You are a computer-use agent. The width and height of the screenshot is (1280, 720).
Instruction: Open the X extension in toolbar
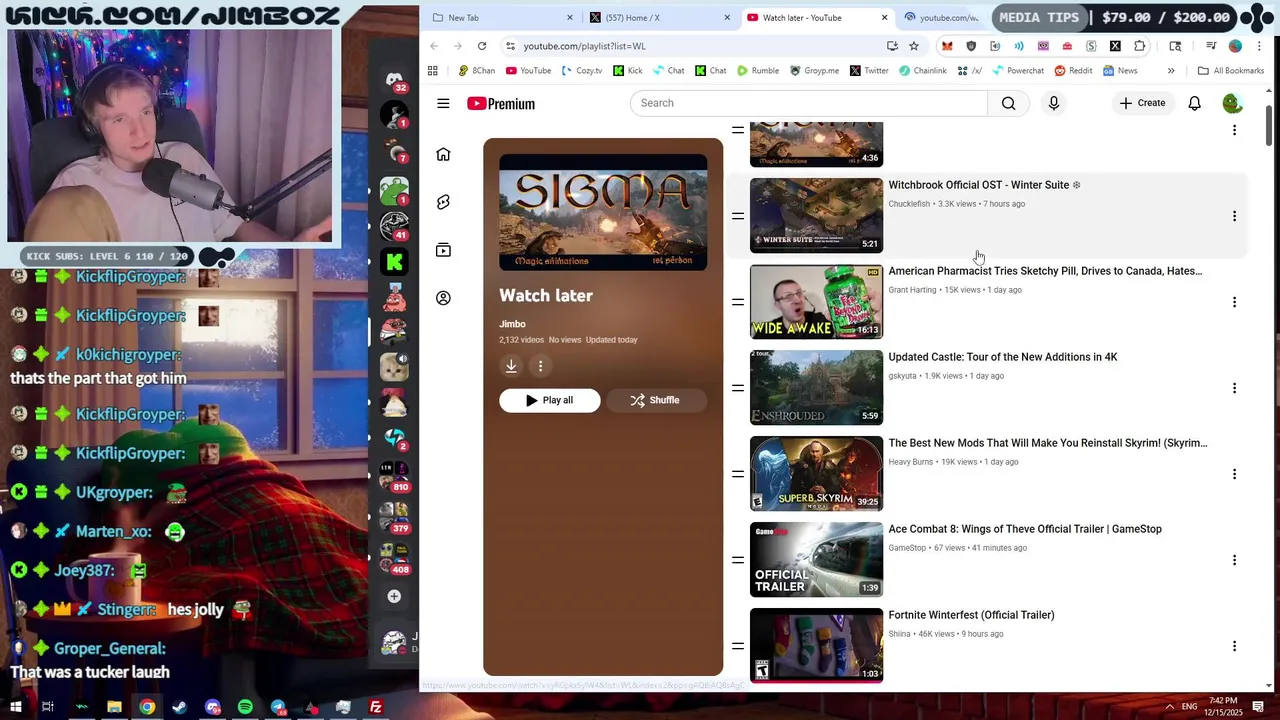click(1115, 46)
